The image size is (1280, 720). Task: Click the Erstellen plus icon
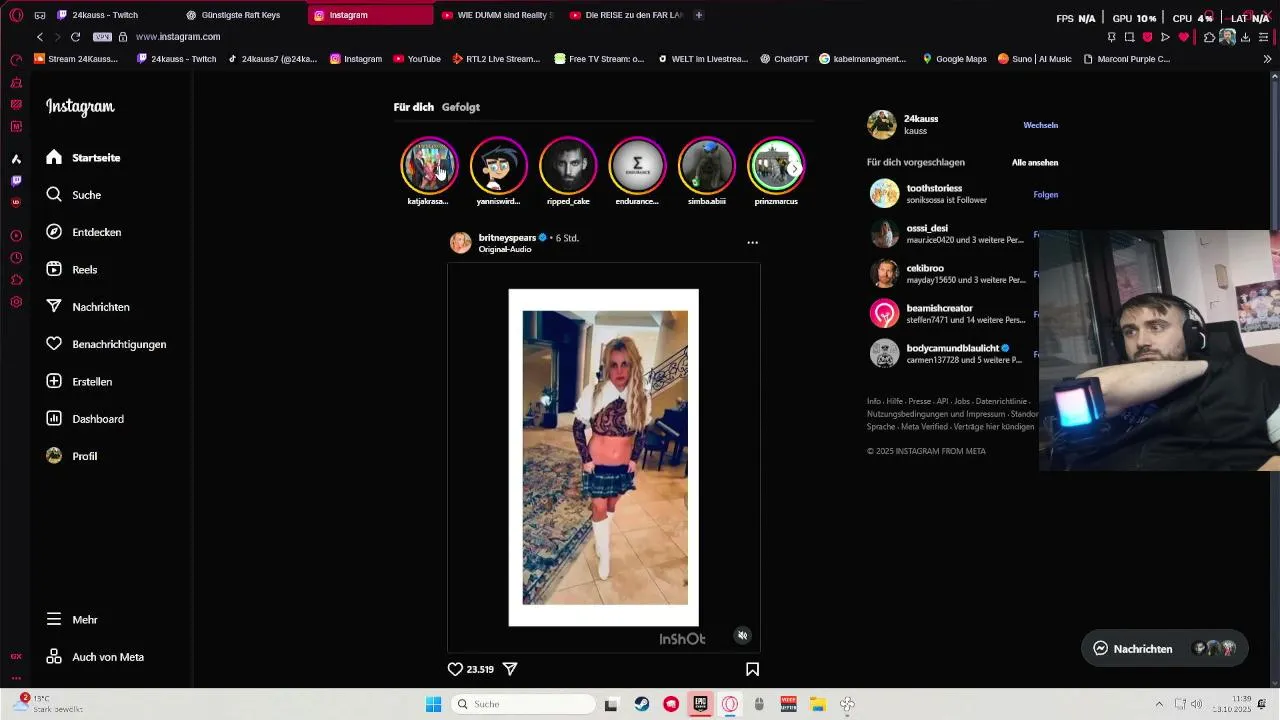(x=54, y=381)
